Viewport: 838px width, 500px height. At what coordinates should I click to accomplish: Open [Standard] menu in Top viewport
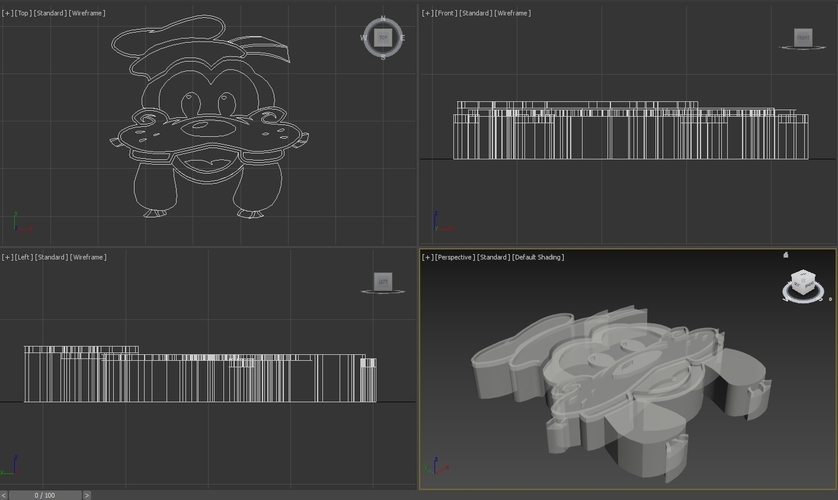[50, 13]
